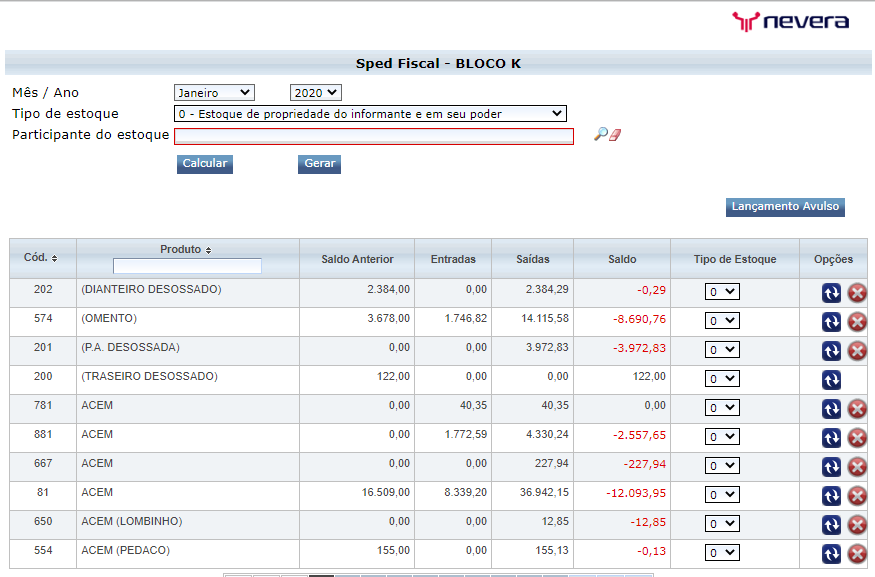Click saídas value 36.942,15
This screenshot has height=577, width=875.
(544, 492)
